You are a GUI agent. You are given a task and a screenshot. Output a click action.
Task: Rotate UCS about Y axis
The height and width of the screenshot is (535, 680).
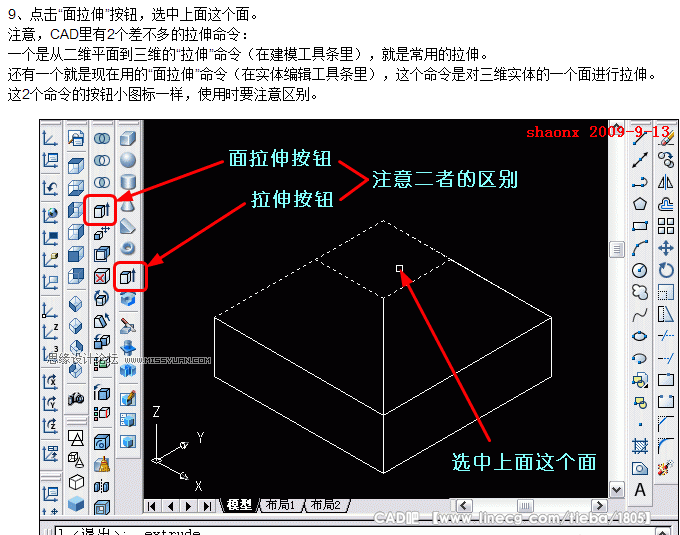coord(50,404)
